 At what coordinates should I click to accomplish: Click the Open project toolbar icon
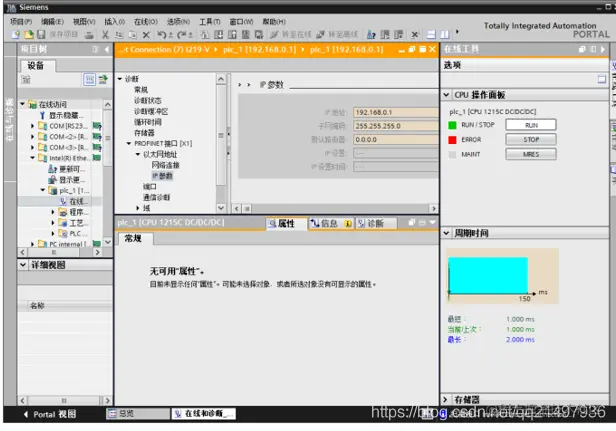[29, 35]
